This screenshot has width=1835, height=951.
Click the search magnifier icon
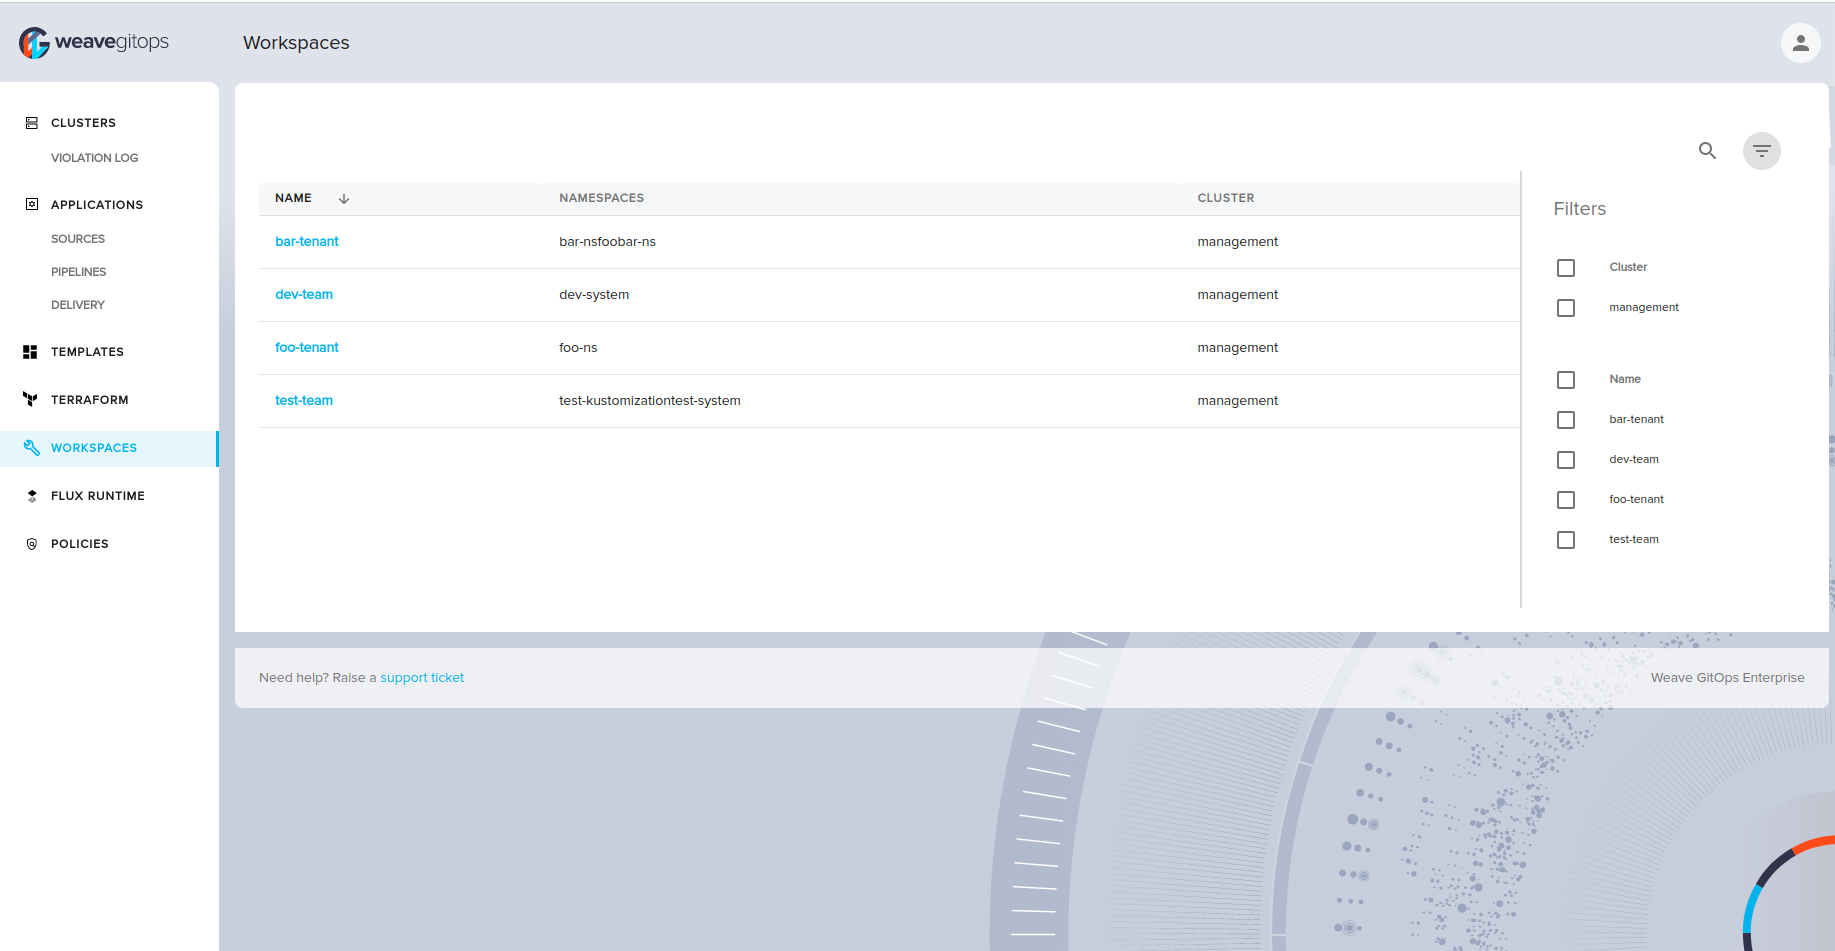(x=1707, y=151)
